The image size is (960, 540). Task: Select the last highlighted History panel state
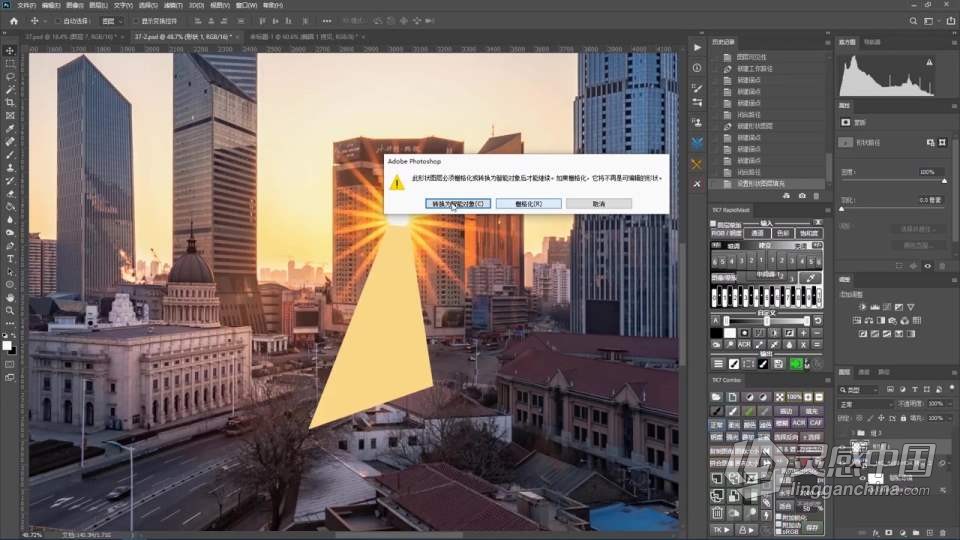point(767,184)
